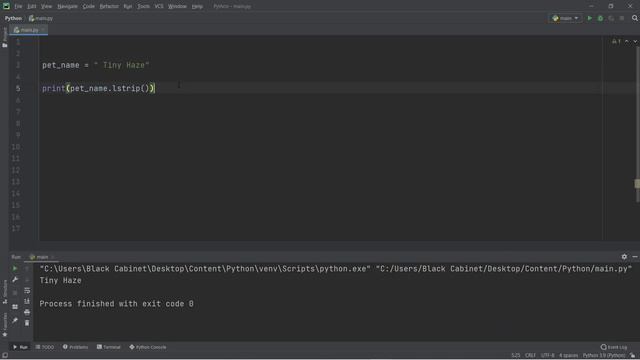
Task: Start debugging with the green bug icon
Action: point(600,18)
